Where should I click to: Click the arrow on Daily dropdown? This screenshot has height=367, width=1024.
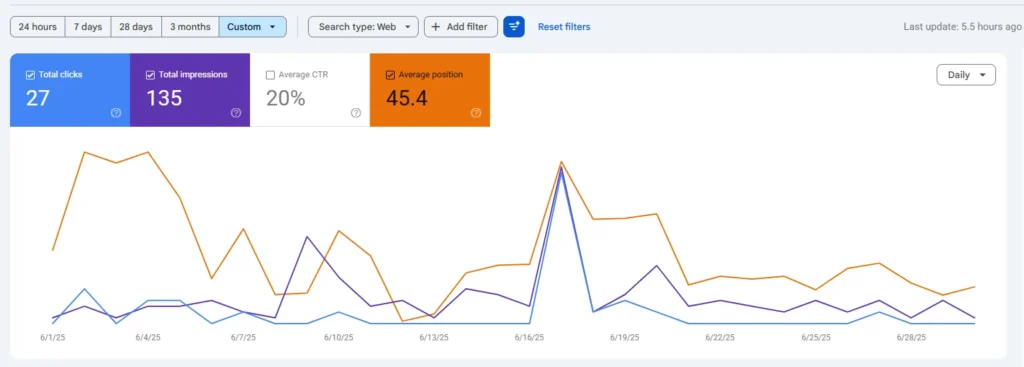pos(983,75)
